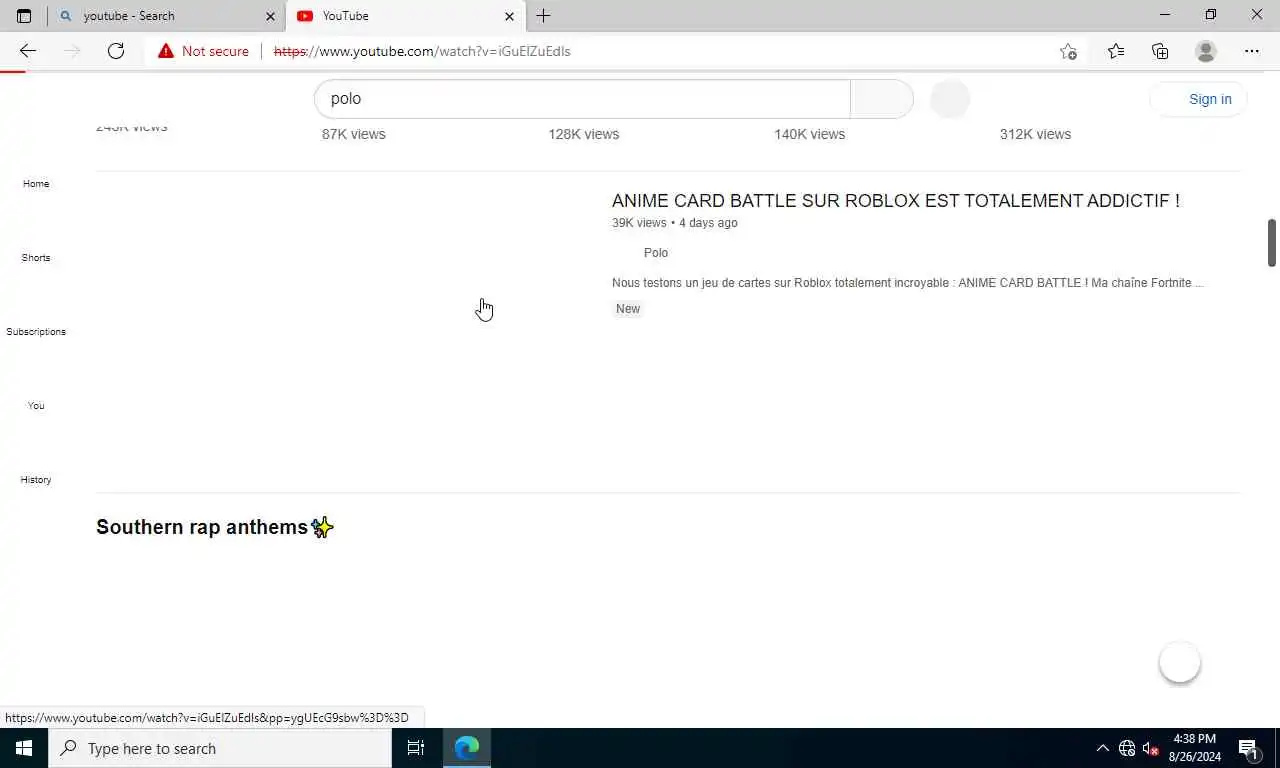The width and height of the screenshot is (1280, 768).
Task: Open network settings from the tray
Action: tap(1127, 748)
